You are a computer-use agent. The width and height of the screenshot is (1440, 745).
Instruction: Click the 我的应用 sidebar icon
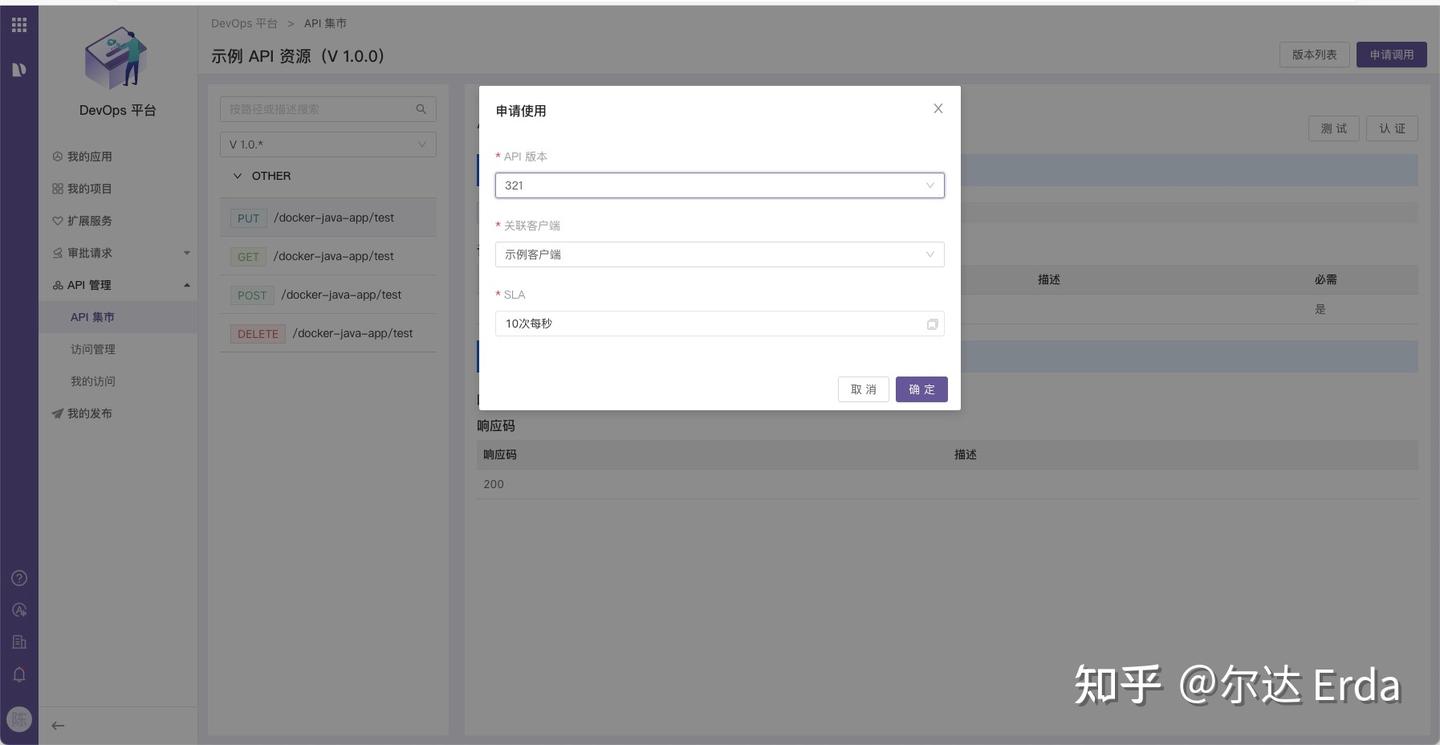pos(57,156)
